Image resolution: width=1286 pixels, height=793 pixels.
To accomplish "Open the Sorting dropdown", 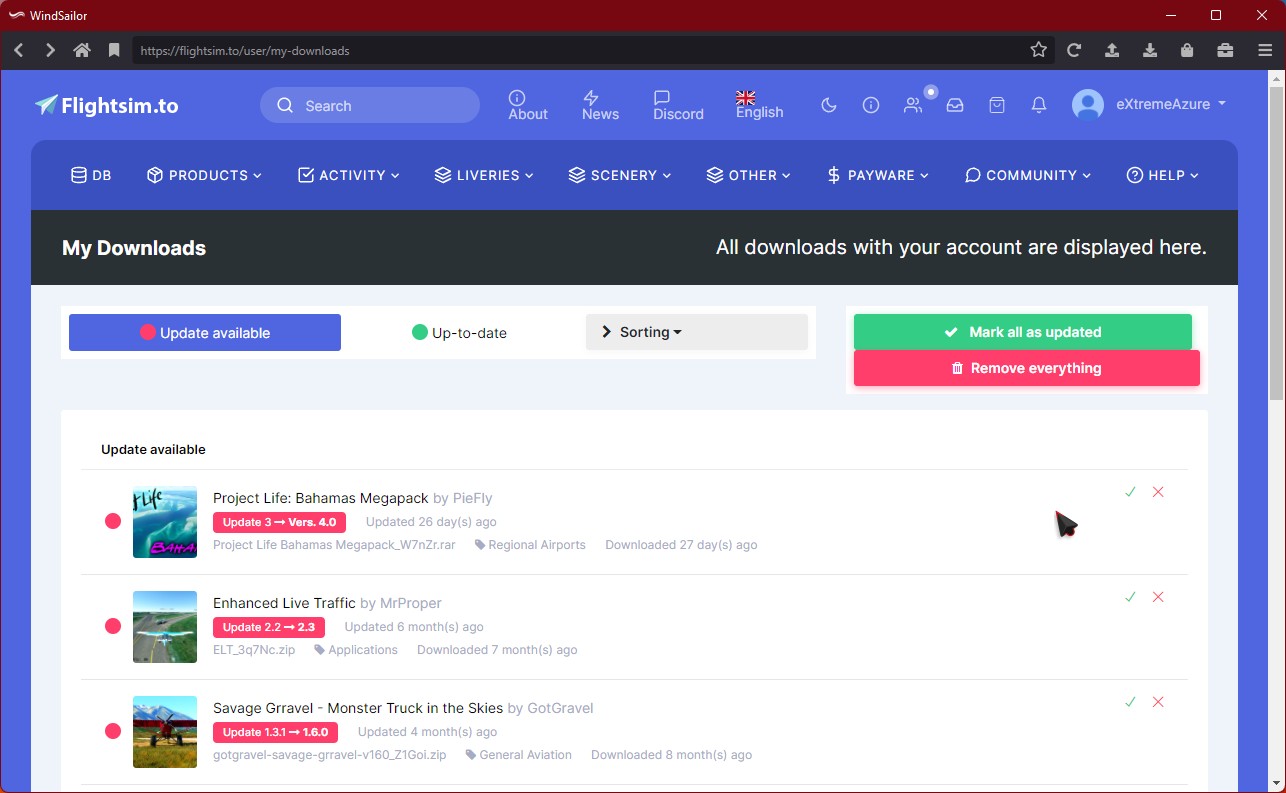I will tap(696, 332).
